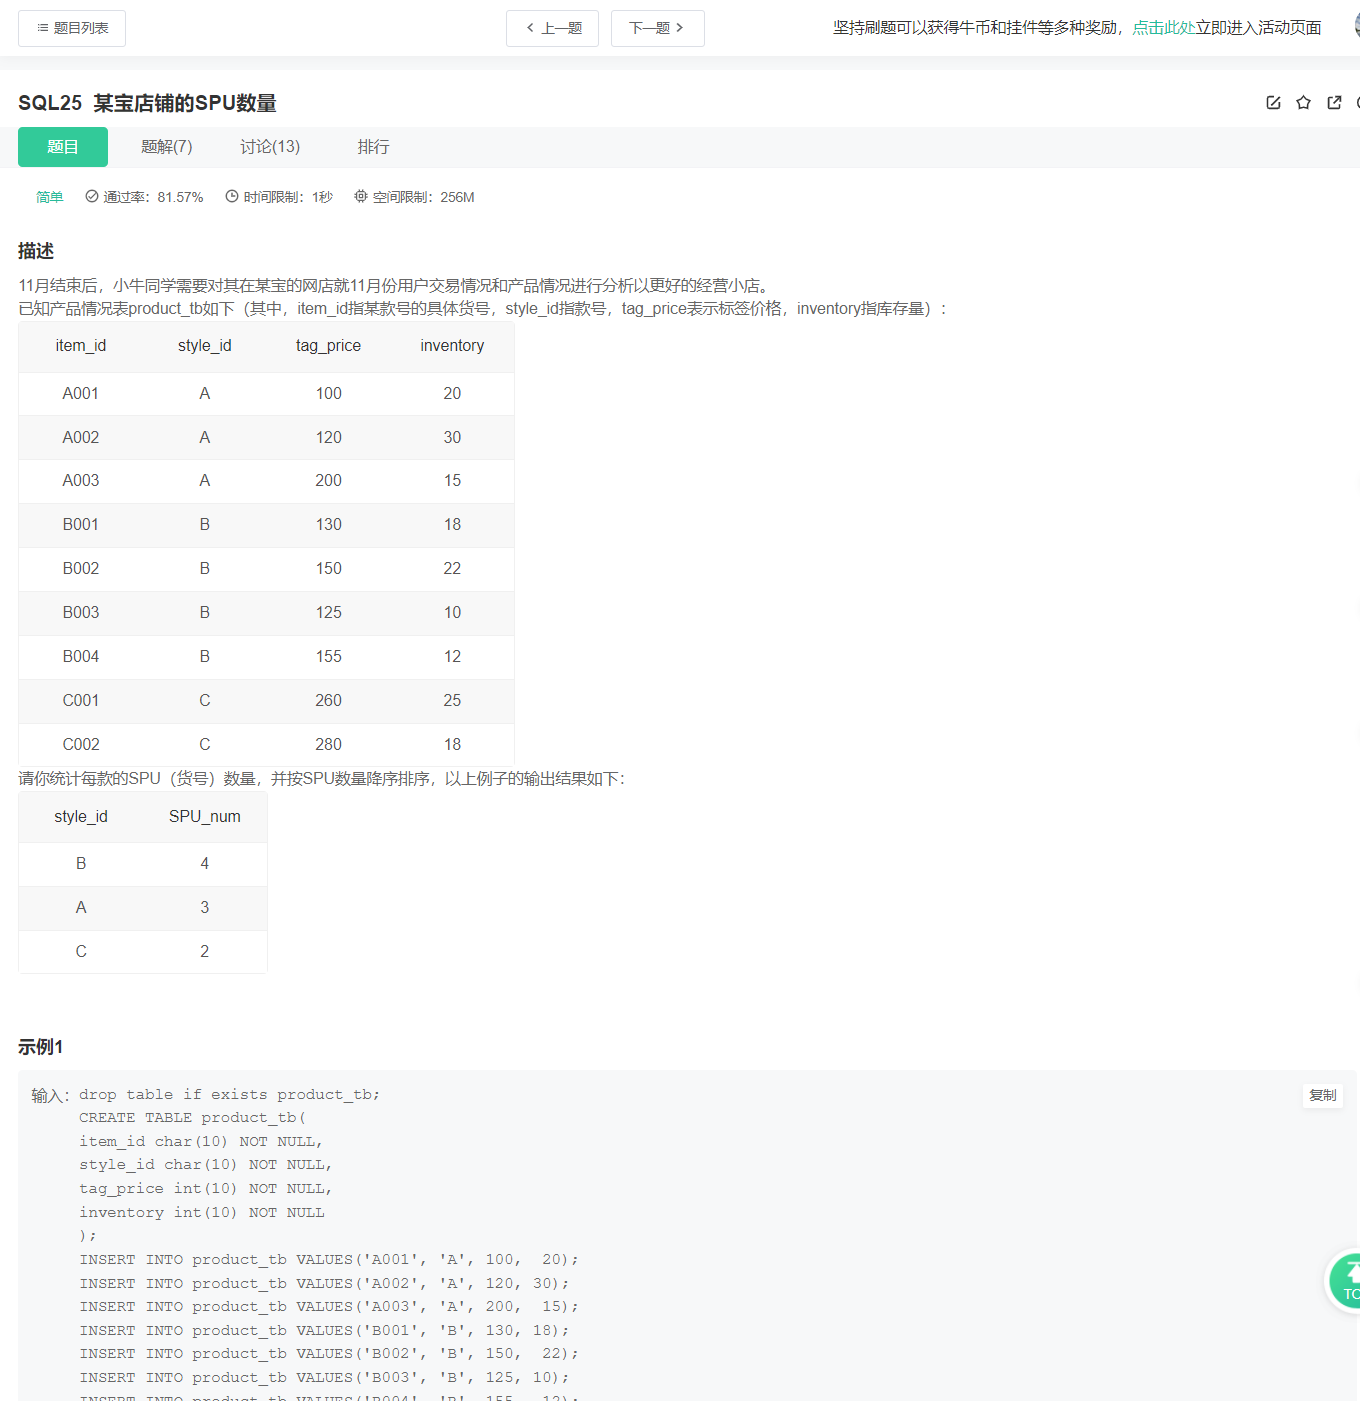Click tag_price value 260
The image size is (1360, 1401).
tap(329, 701)
